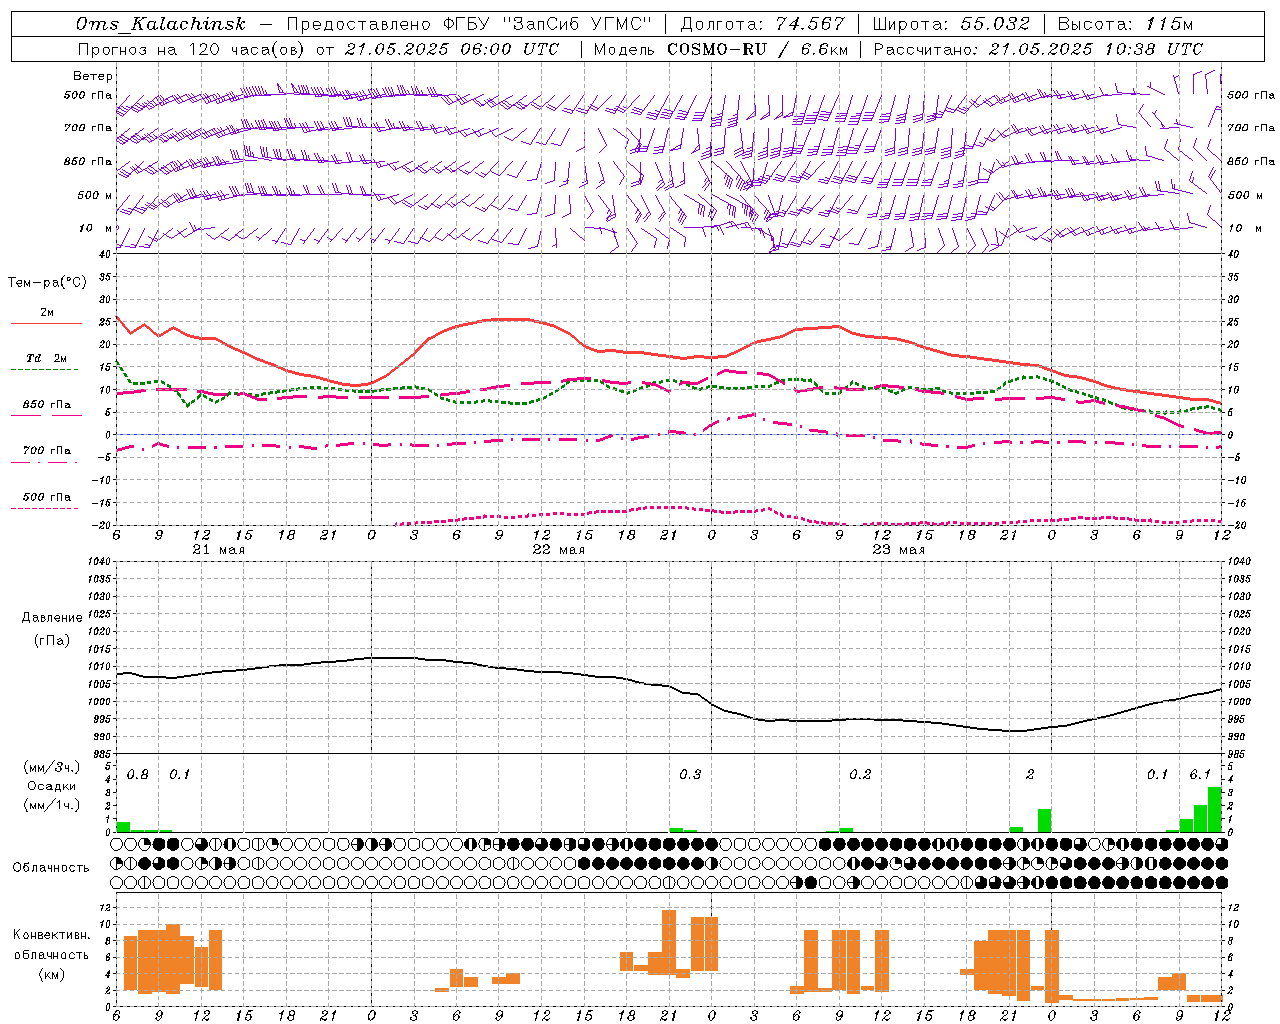
Task: Click the 500 гПа entry in the temperature legend
Action: (47, 497)
